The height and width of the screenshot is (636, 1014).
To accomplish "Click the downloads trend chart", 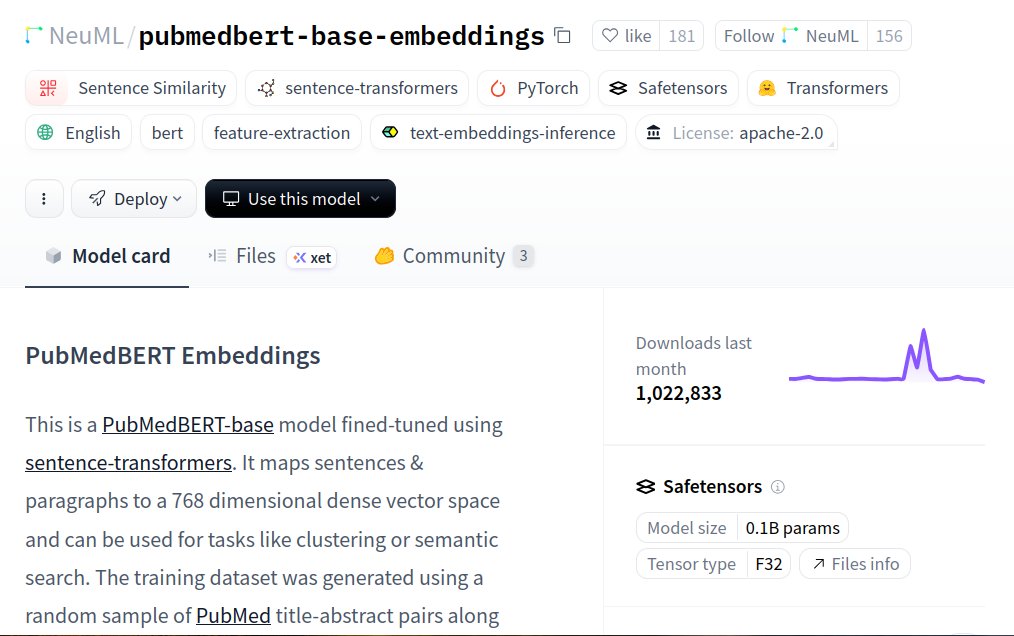I will (887, 356).
